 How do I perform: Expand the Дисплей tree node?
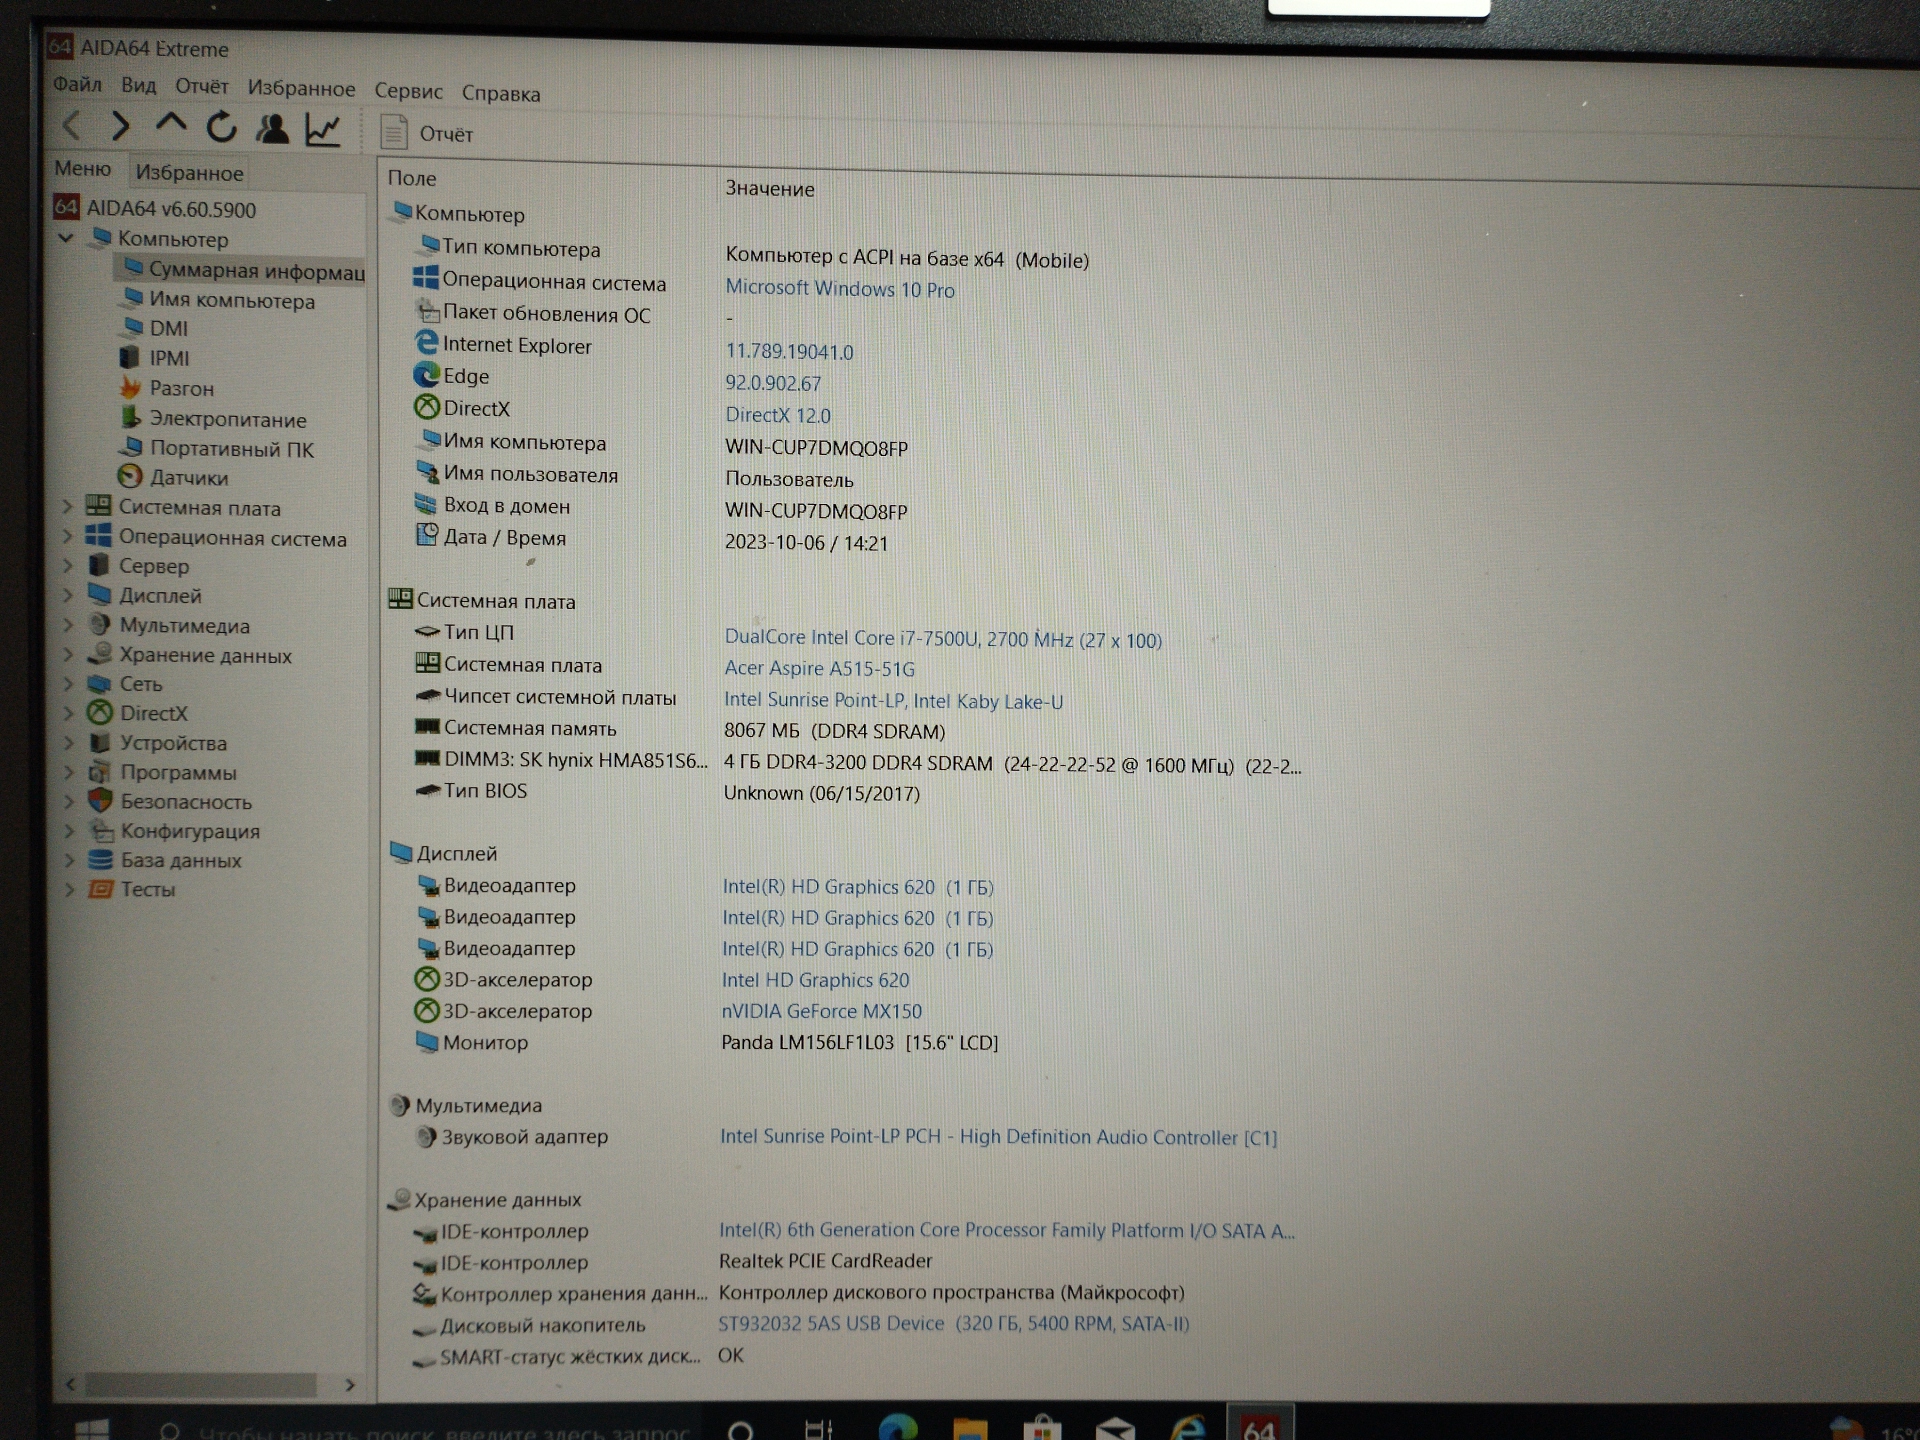point(68,596)
